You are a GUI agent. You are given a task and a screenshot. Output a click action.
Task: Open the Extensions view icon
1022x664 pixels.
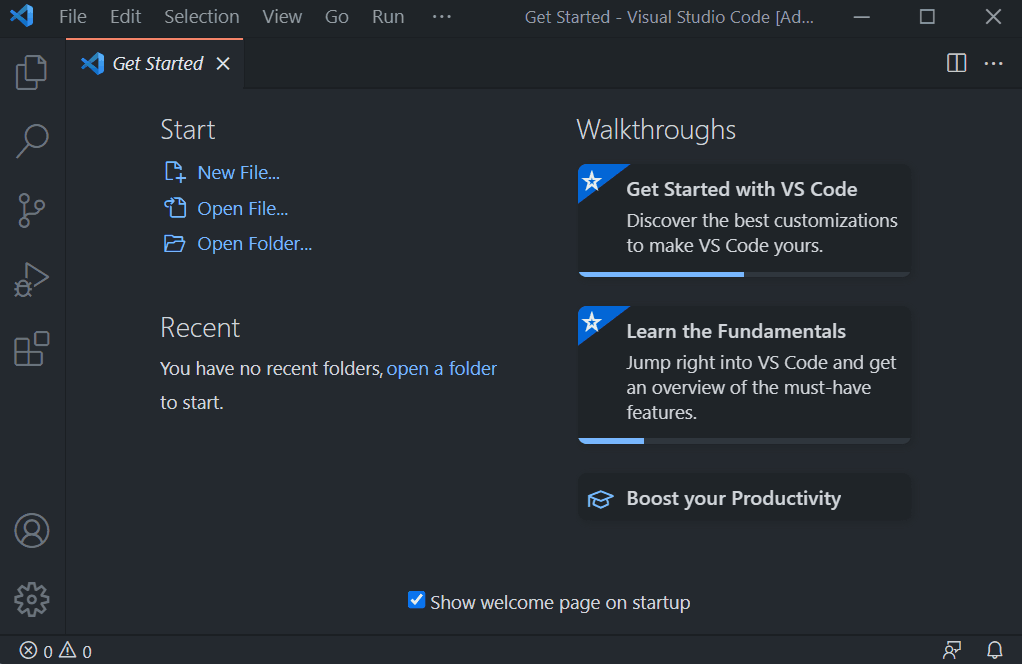[x=31, y=349]
